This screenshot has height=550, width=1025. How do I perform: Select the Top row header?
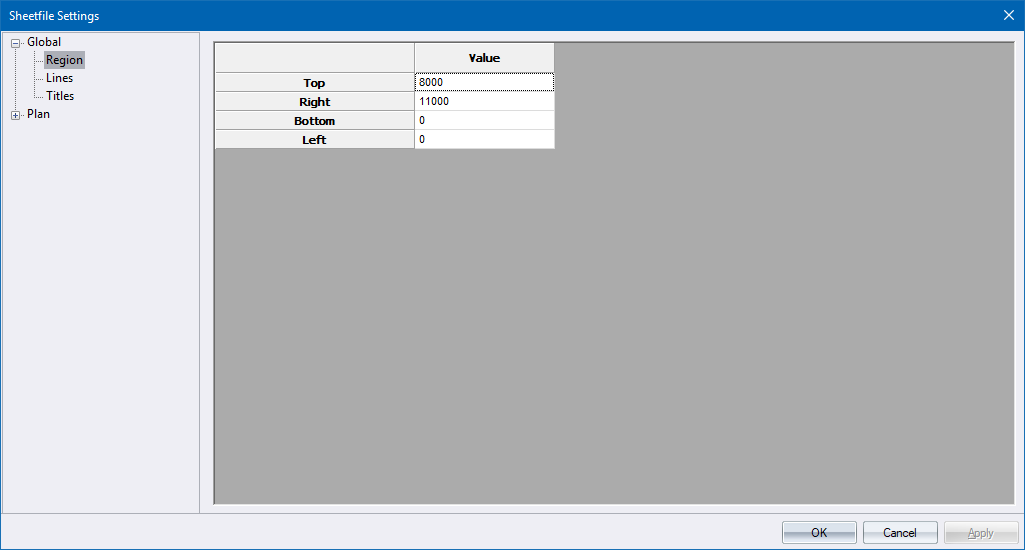(x=314, y=83)
